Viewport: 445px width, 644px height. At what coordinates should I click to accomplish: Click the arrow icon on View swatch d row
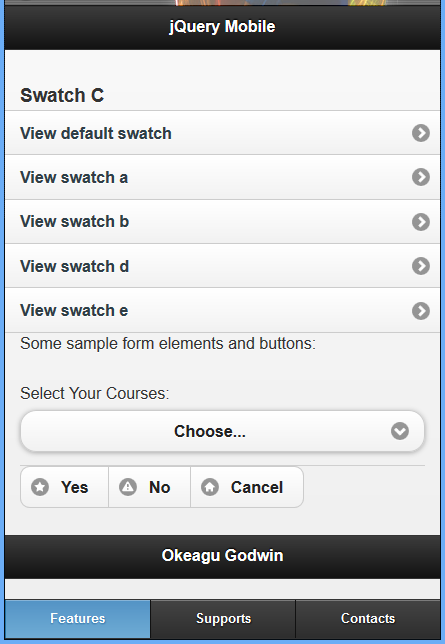421,266
